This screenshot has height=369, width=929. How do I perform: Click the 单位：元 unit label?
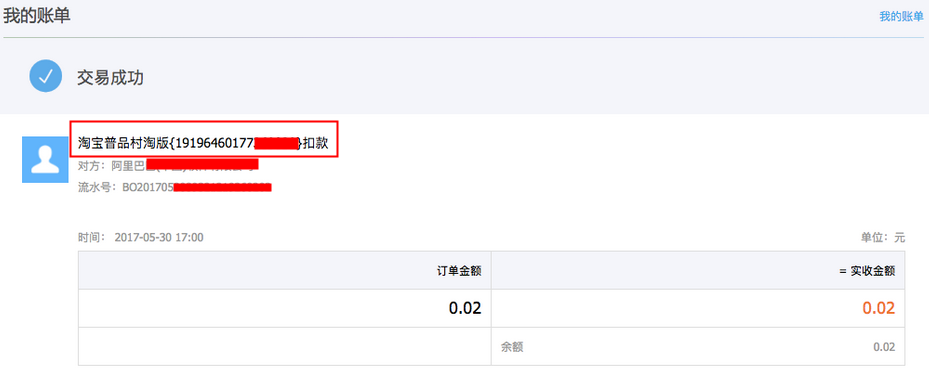tap(883, 238)
